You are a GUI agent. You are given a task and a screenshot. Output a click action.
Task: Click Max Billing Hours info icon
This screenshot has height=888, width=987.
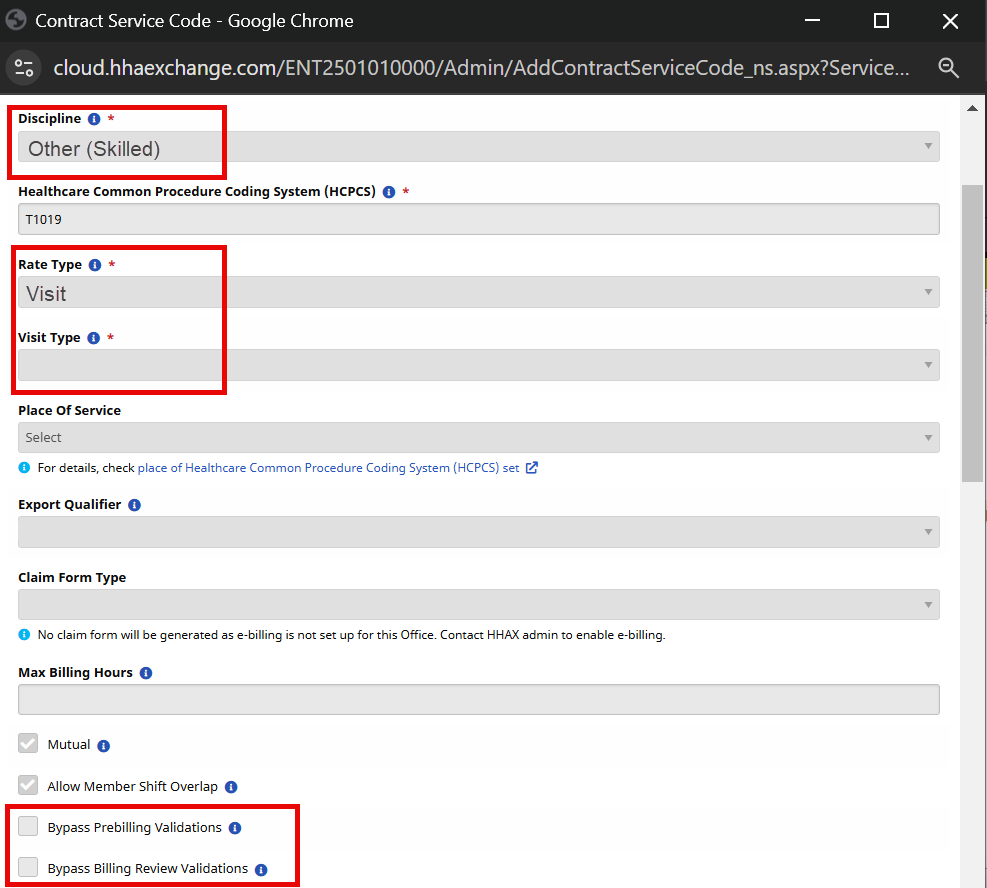(146, 673)
